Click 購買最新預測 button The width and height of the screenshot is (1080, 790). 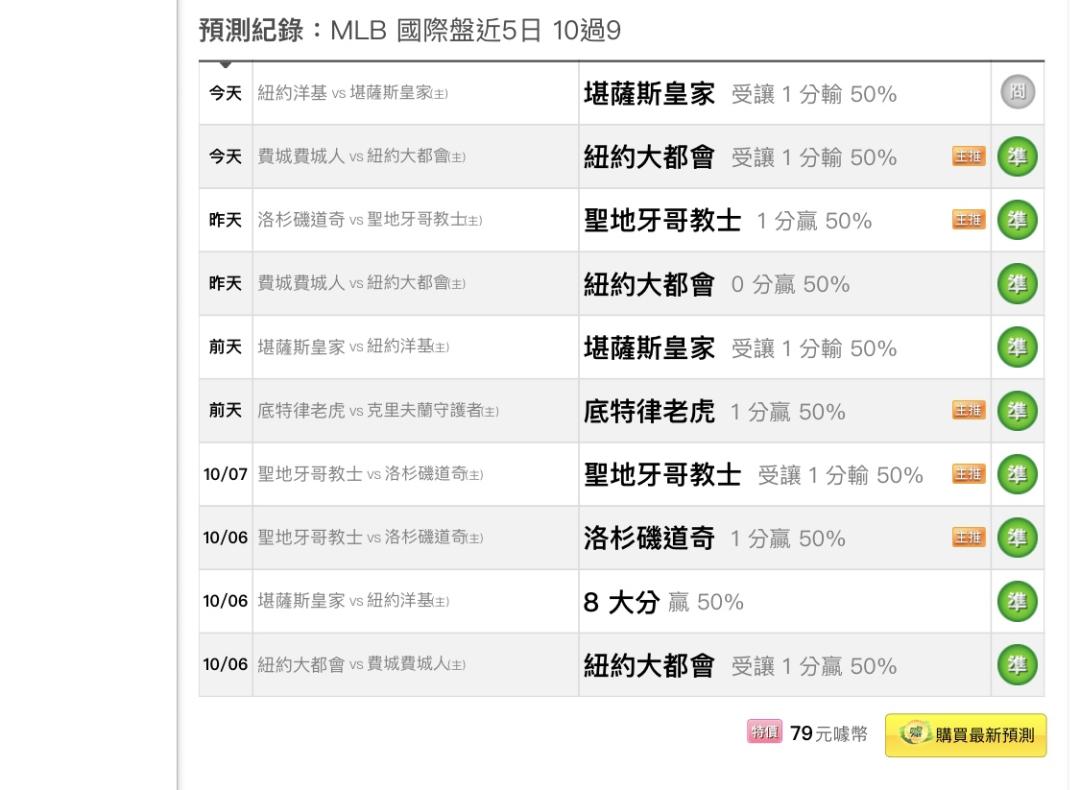coord(966,735)
